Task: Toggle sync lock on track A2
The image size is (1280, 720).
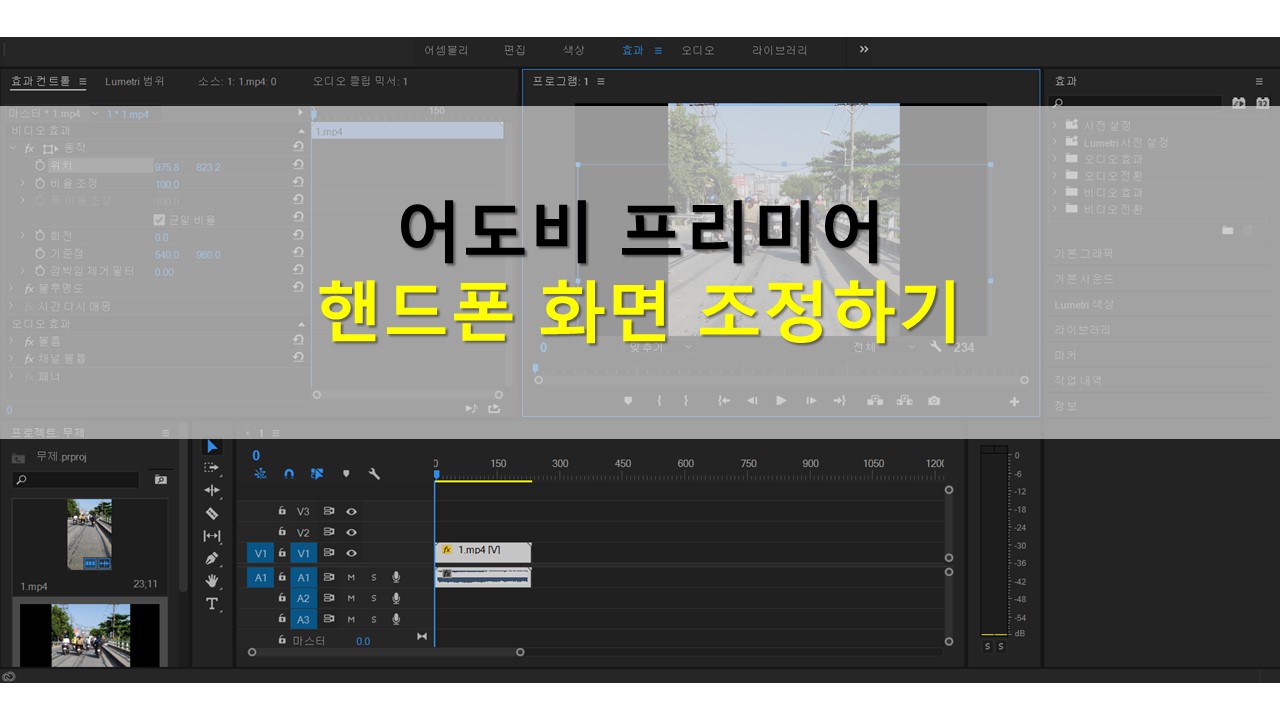Action: pyautogui.click(x=329, y=598)
